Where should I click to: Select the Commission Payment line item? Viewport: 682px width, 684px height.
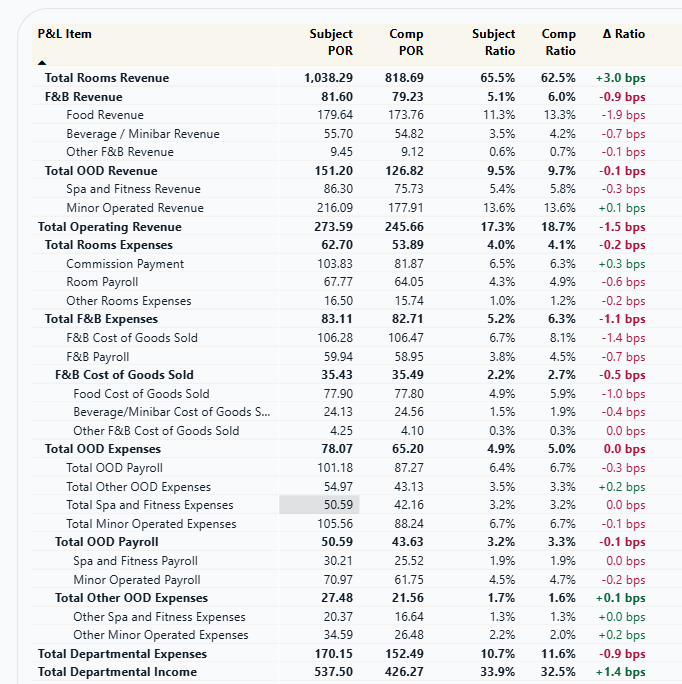coord(125,264)
